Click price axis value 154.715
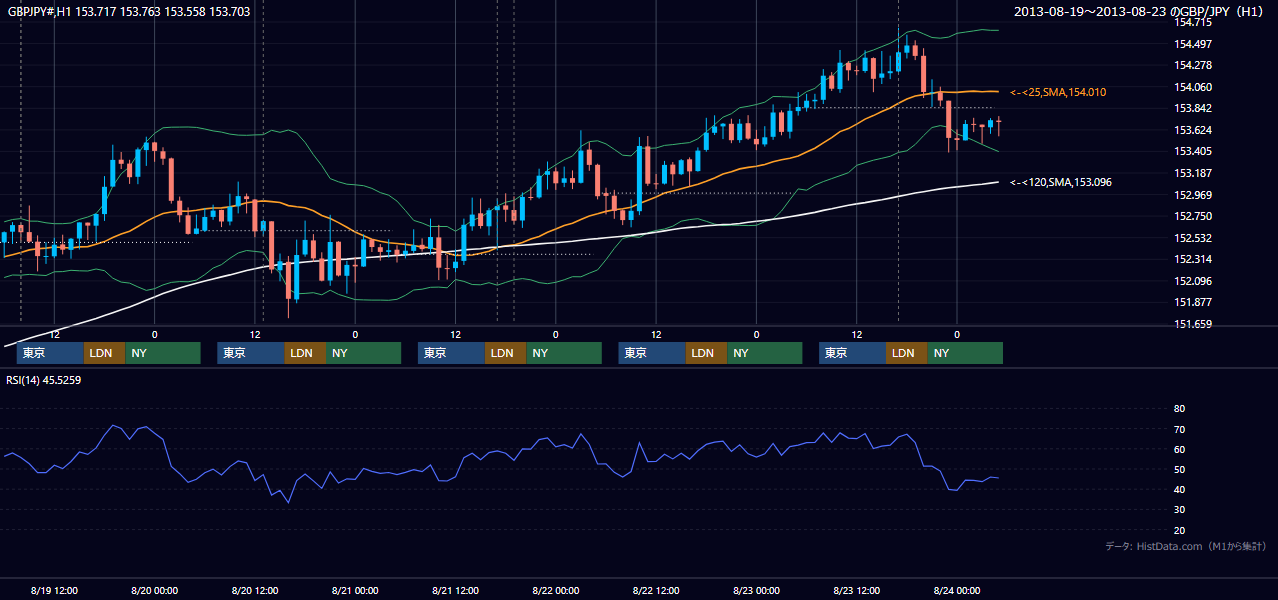 [x=1194, y=22]
